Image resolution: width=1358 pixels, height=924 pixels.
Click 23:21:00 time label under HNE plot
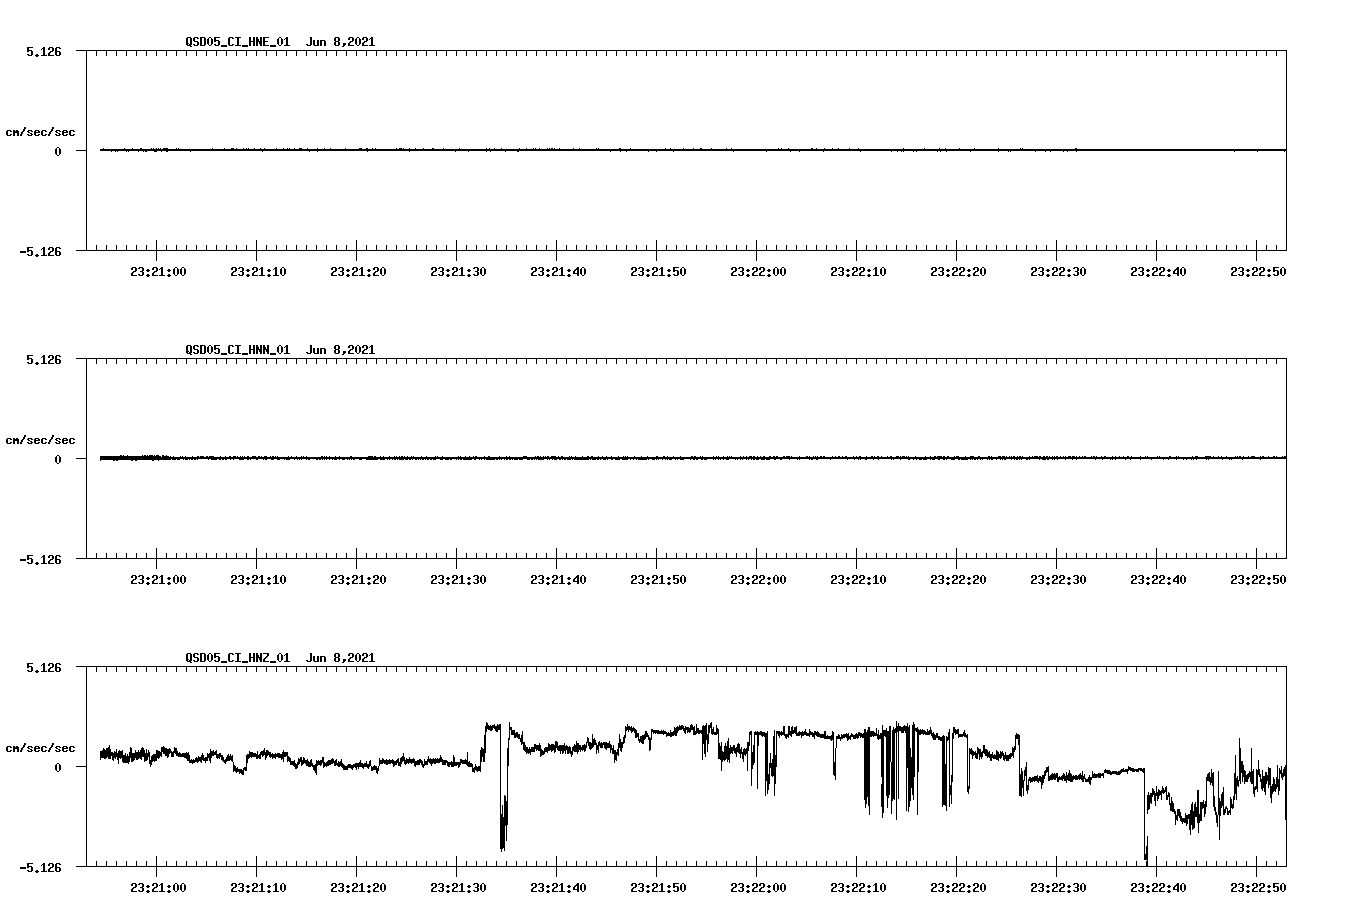pyautogui.click(x=158, y=271)
